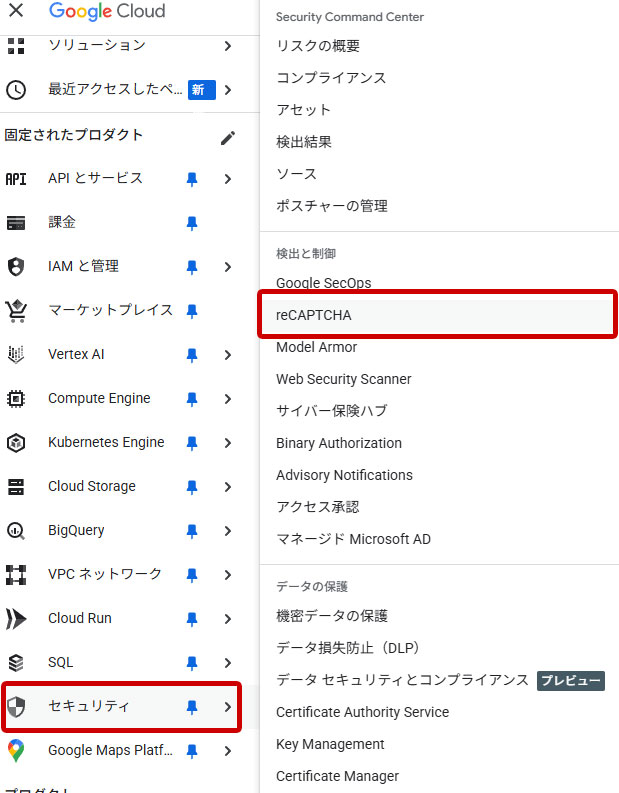Click the Kubernetes Engine hexagon icon
This screenshot has width=619, height=793.
16,443
